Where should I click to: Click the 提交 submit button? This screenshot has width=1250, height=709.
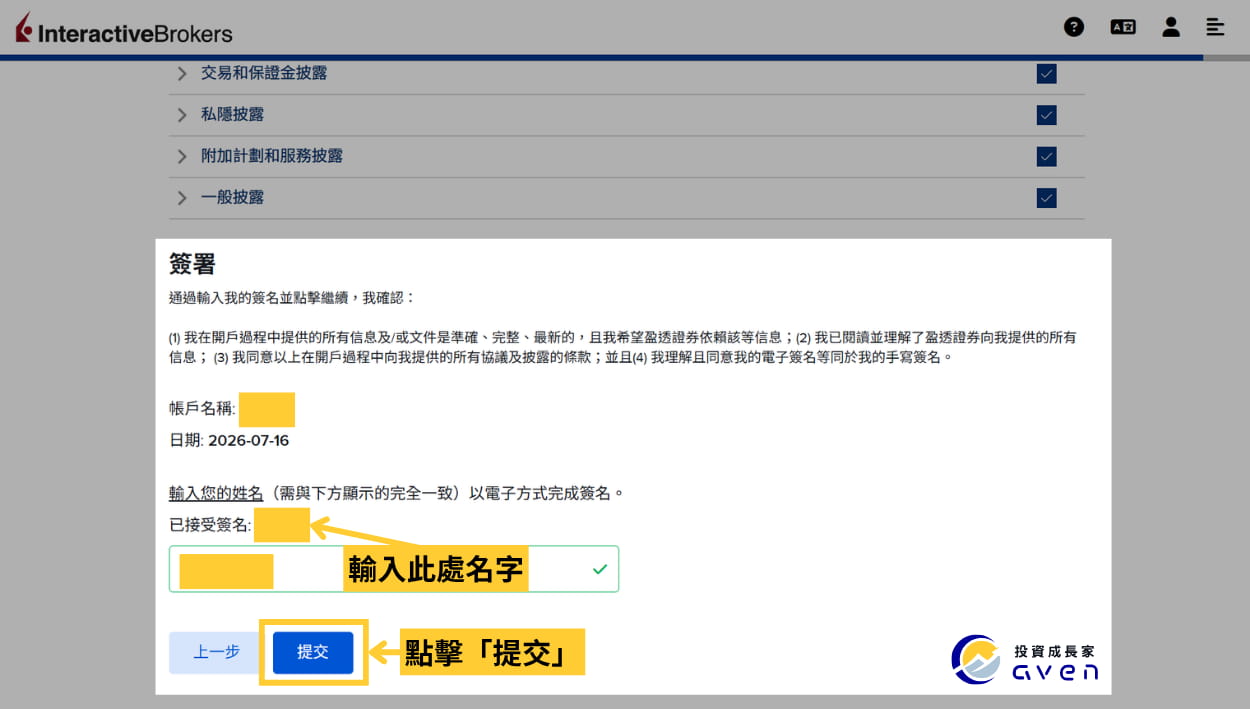(313, 652)
